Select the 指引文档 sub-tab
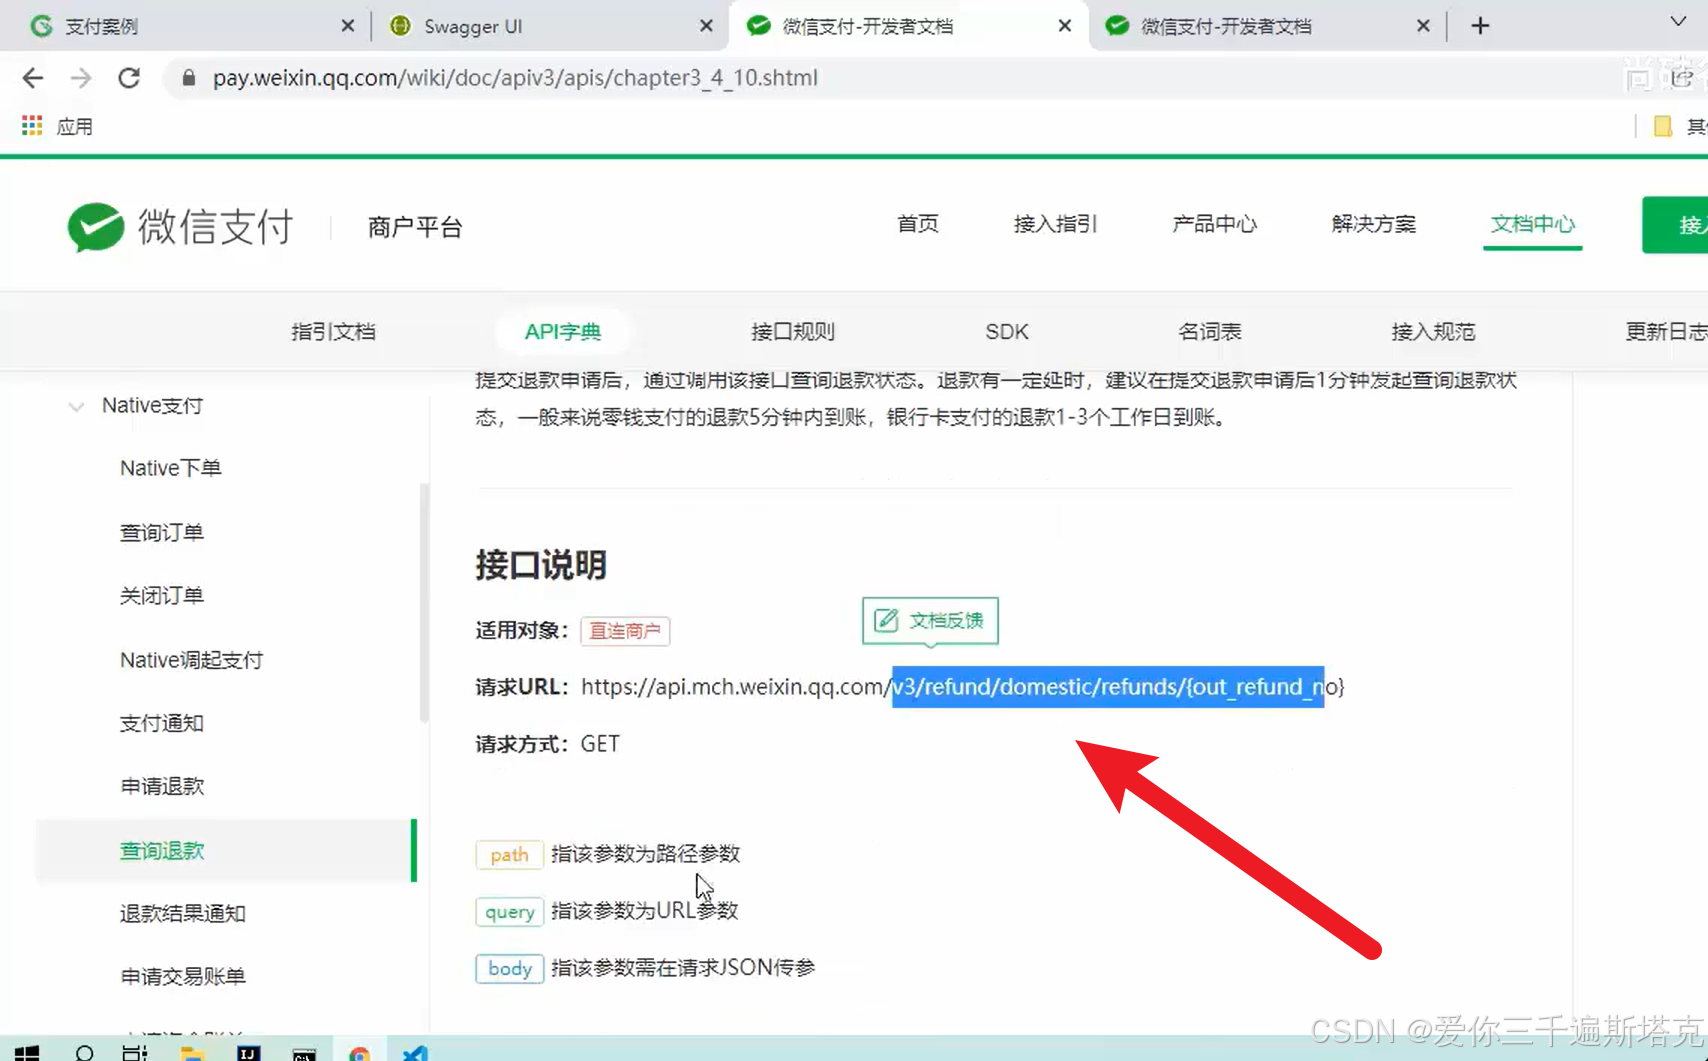The image size is (1708, 1061). point(333,331)
